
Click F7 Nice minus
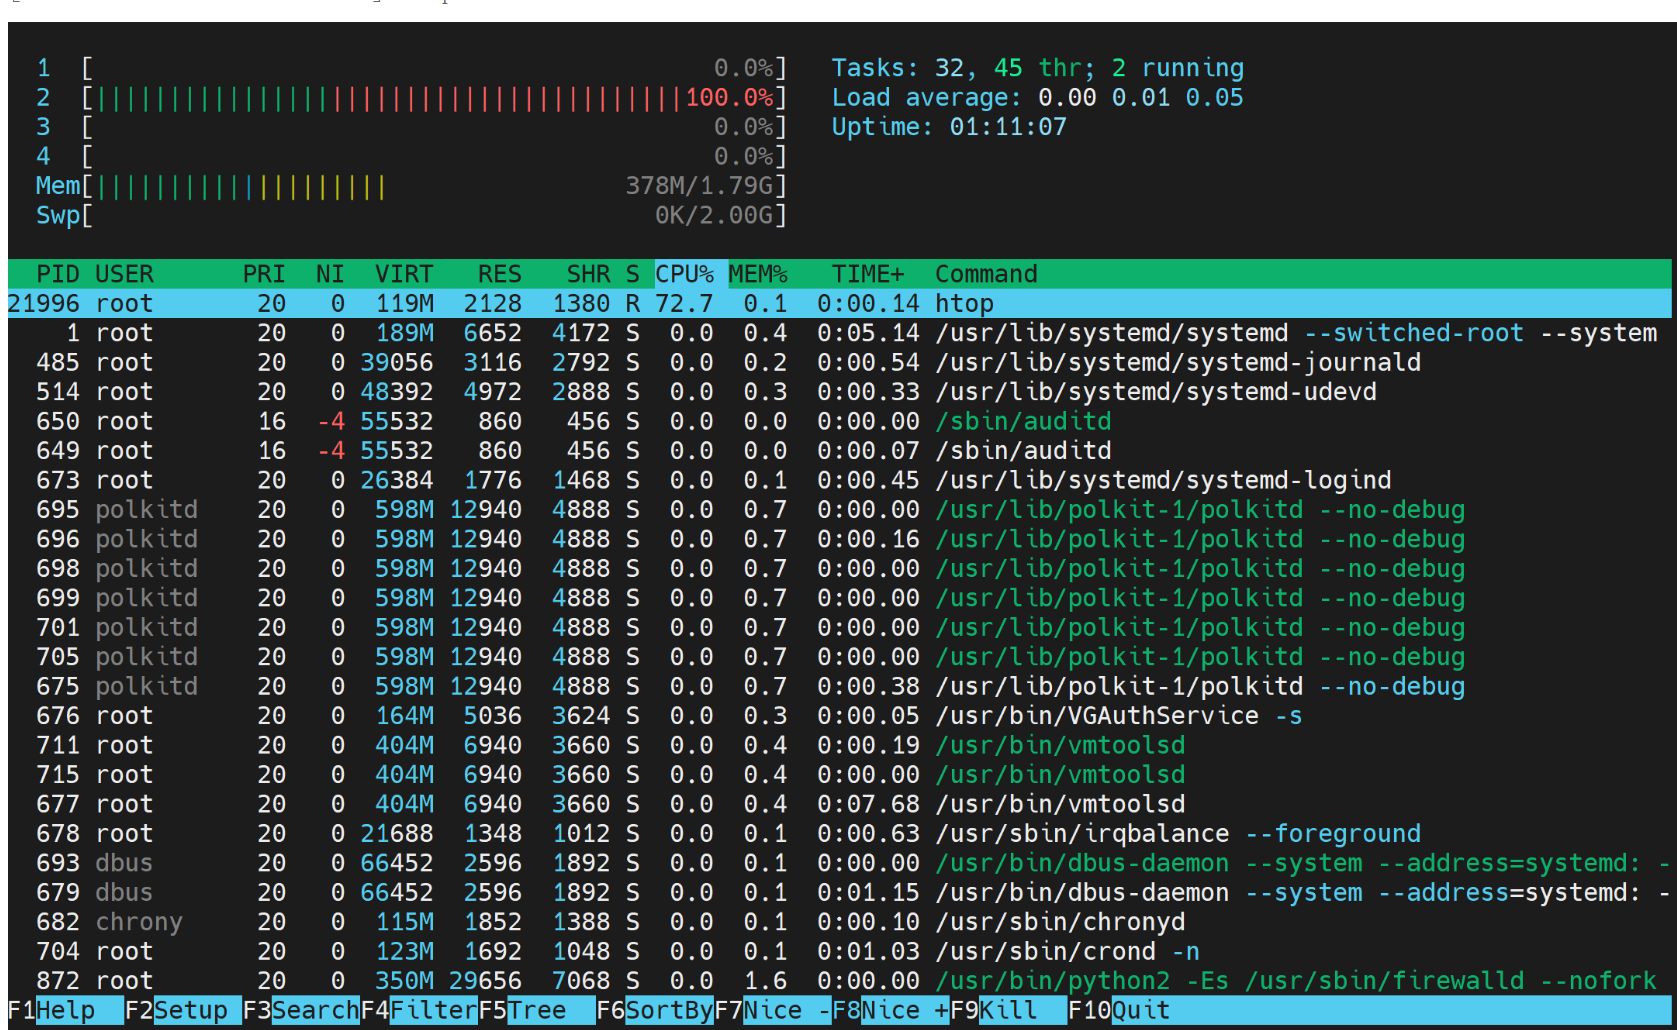(786, 1011)
